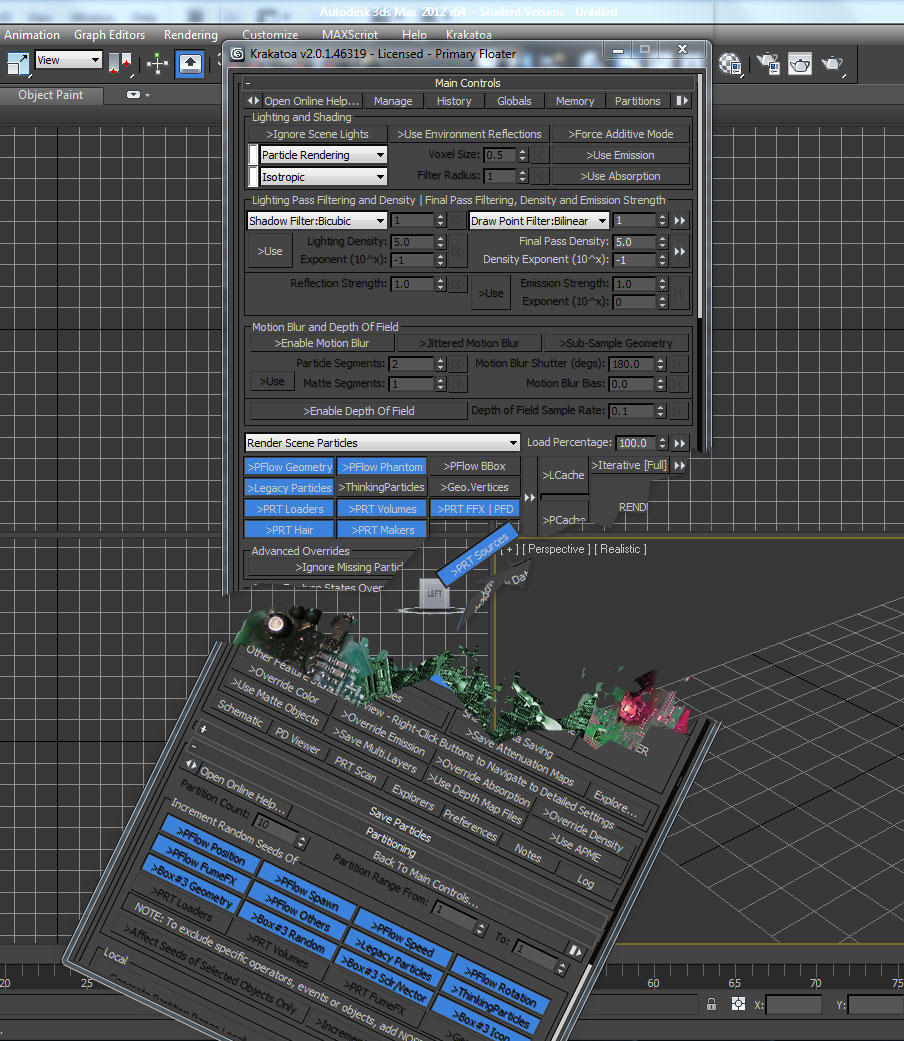904x1041 pixels.
Task: Click the ribbon minimize icon next to Object Paint
Action: (x=133, y=95)
